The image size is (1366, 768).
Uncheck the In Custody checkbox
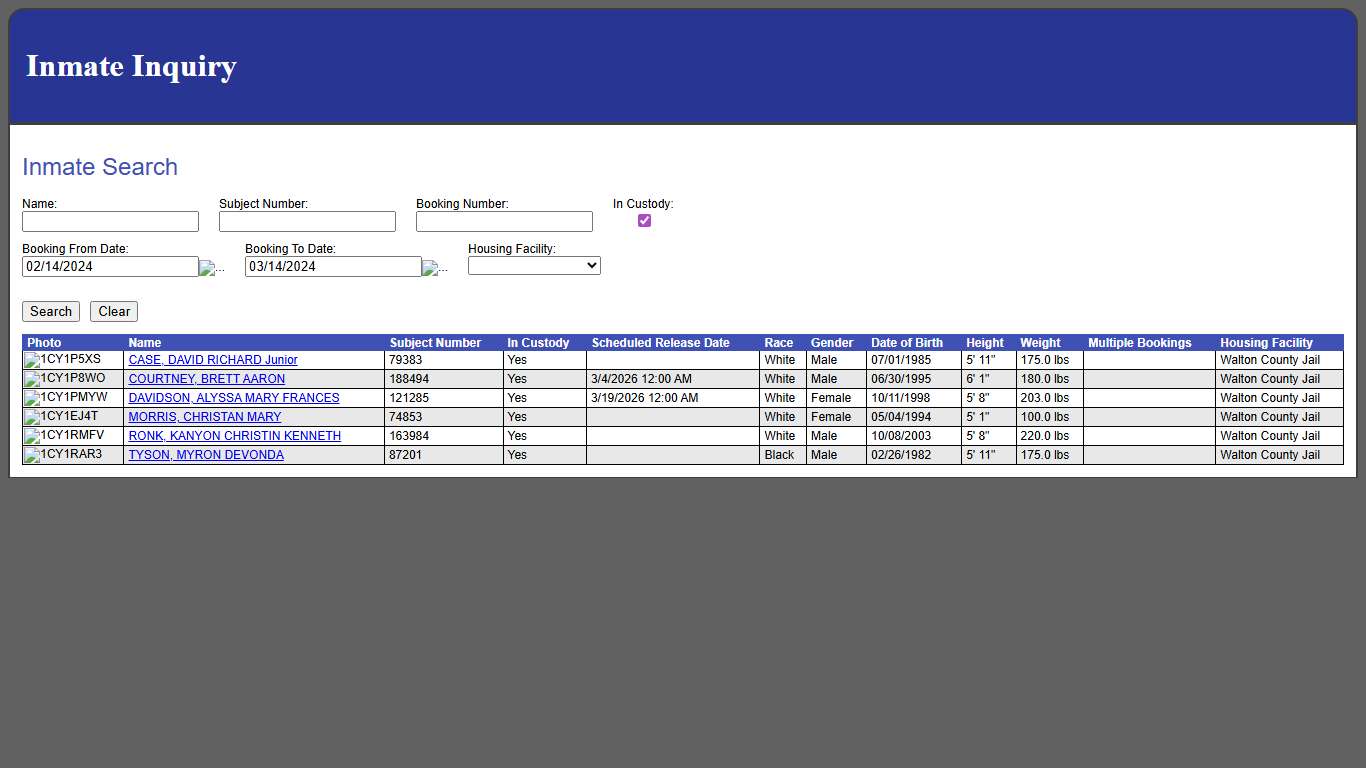coord(643,220)
